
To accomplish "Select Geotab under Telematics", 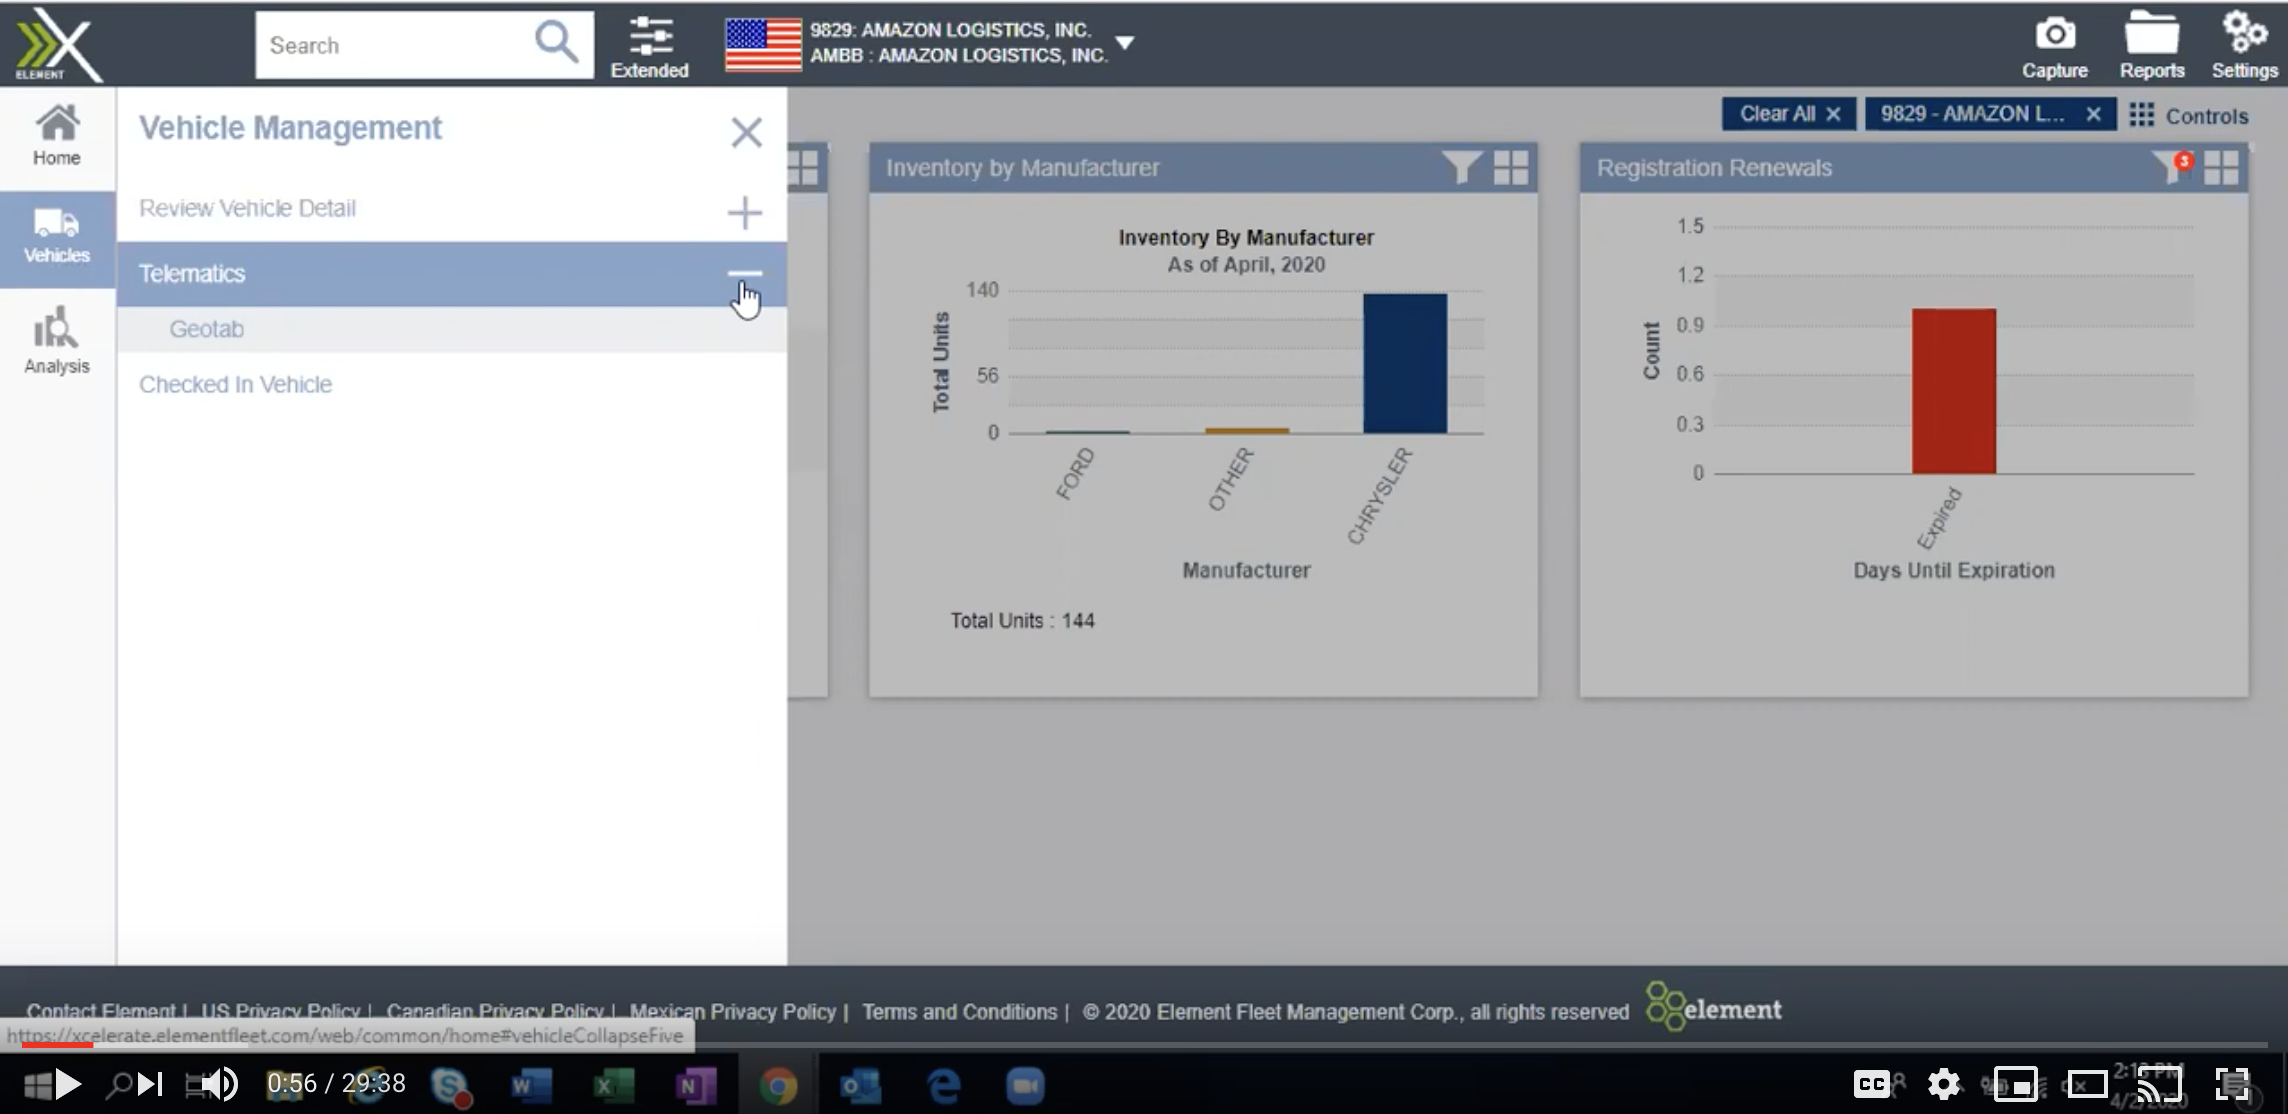I will pyautogui.click(x=208, y=329).
